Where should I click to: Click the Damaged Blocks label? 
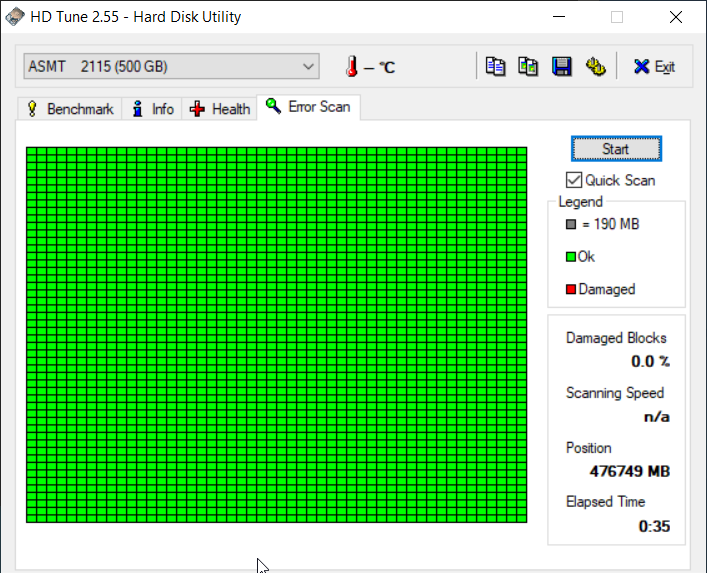click(616, 338)
